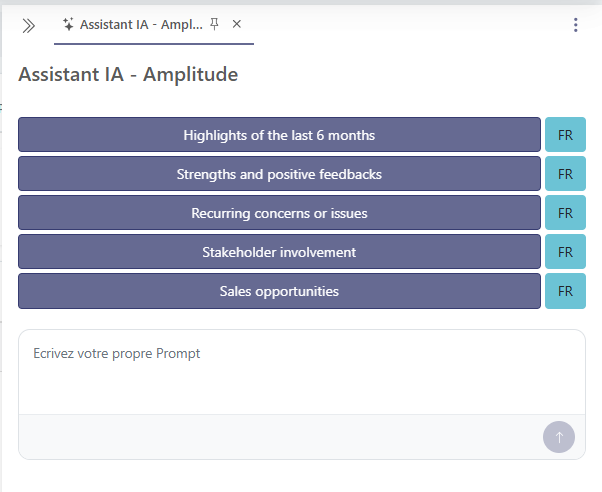The height and width of the screenshot is (492, 602).
Task: Switch FR for Recurring concerns or issues
Action: tap(565, 213)
